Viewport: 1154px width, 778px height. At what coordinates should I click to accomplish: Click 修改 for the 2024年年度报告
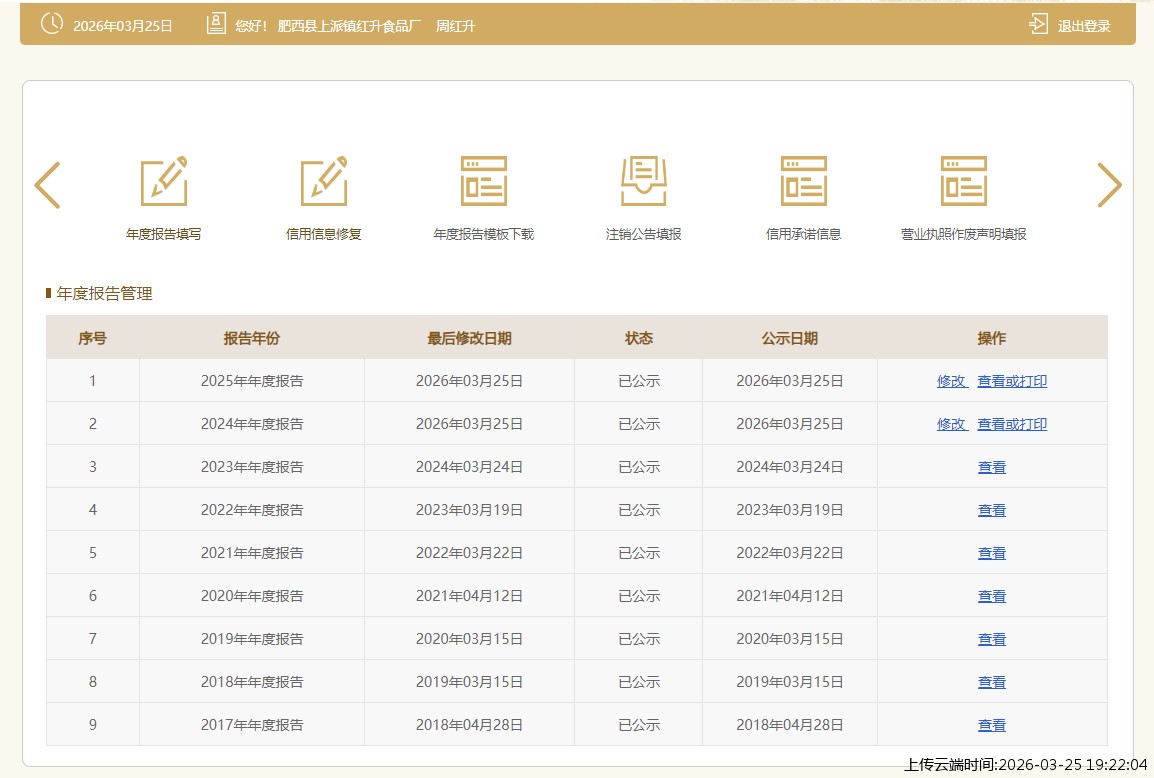[x=951, y=424]
